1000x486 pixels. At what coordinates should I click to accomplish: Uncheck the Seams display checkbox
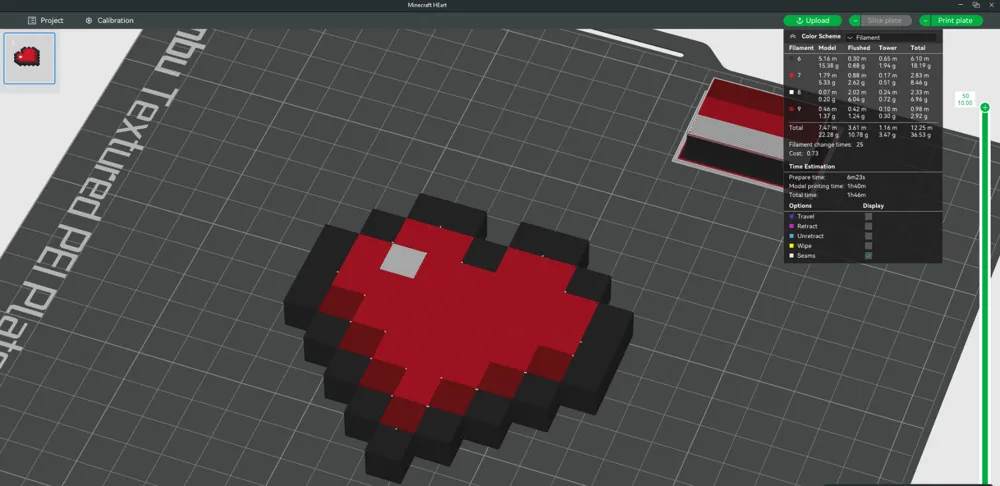coord(869,256)
